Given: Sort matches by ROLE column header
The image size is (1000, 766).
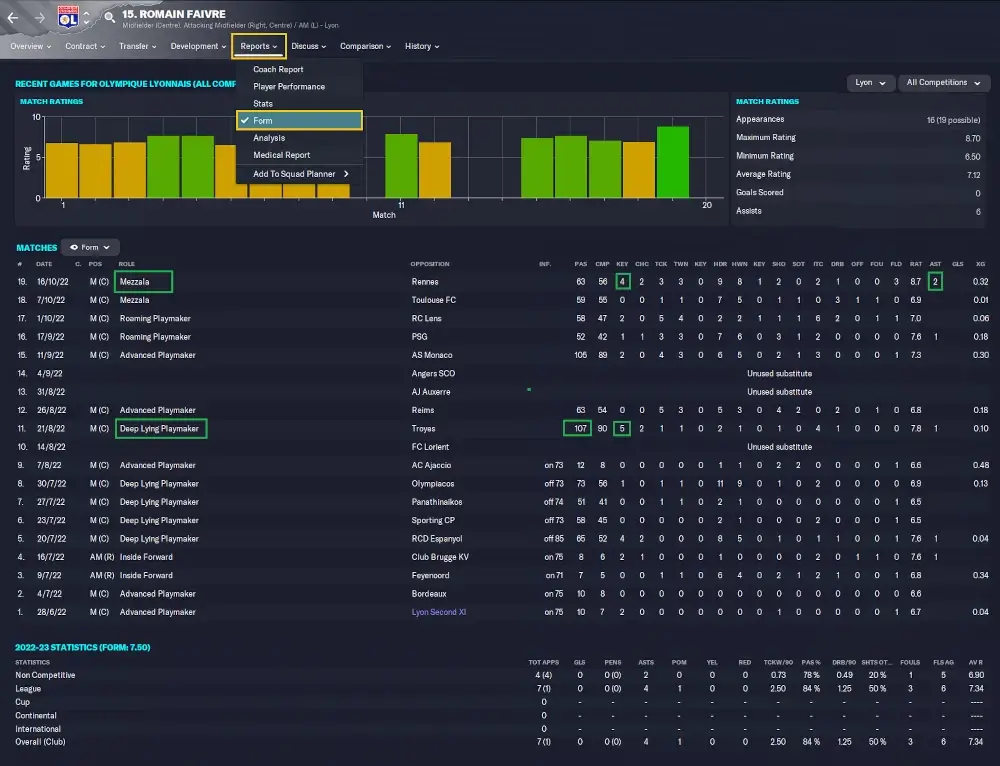Looking at the screenshot, I should [126, 264].
